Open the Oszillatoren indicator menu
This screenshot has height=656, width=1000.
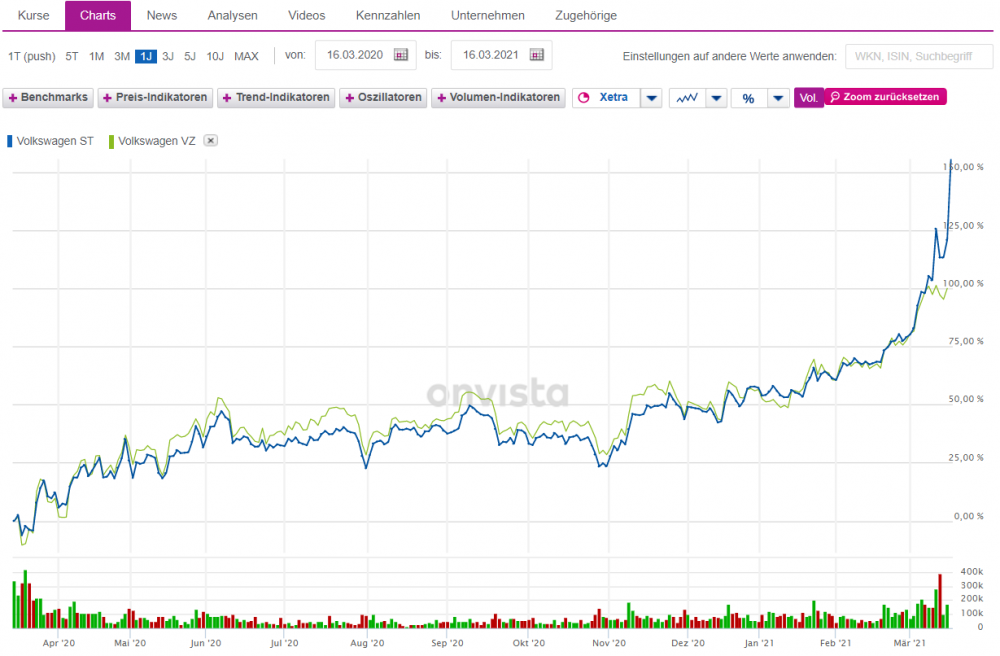coord(384,98)
